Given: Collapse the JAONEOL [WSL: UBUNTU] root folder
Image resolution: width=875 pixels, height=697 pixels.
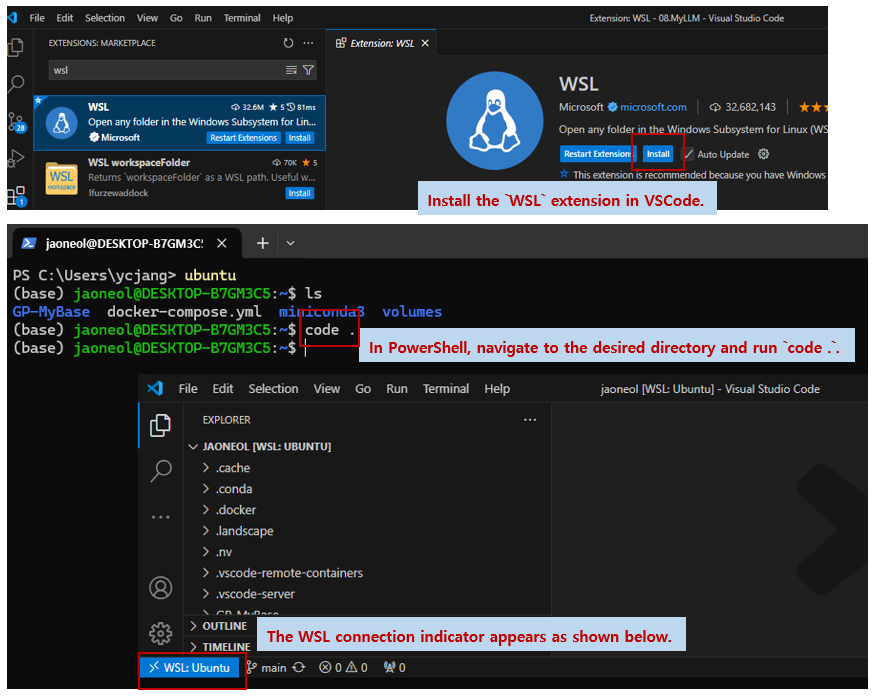Looking at the screenshot, I should (x=260, y=446).
